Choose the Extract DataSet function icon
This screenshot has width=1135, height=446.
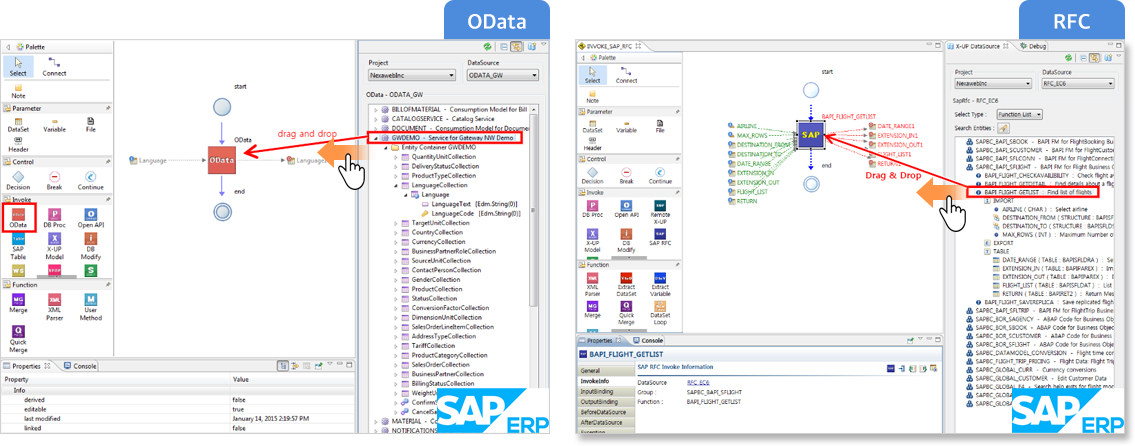pos(626,282)
